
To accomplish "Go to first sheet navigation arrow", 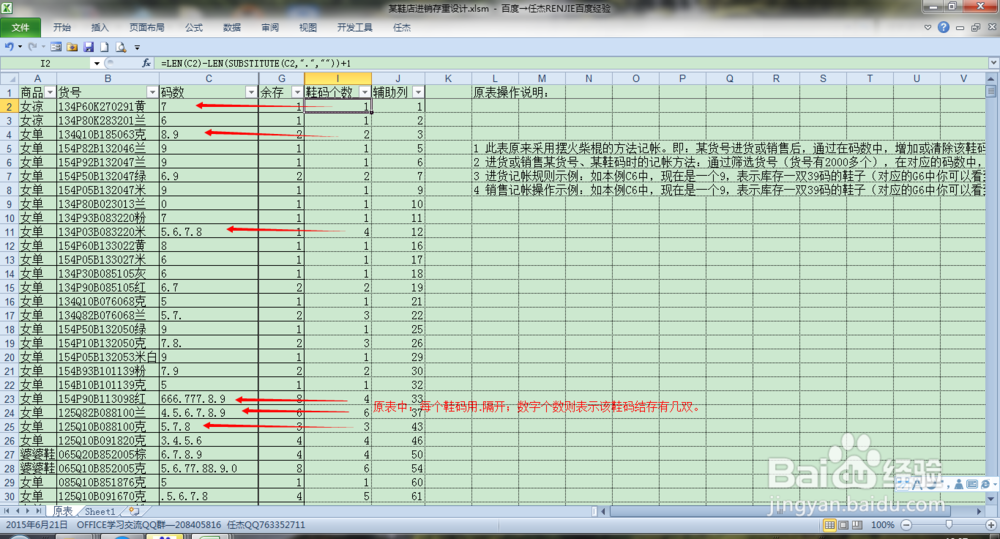I will [x=6, y=511].
